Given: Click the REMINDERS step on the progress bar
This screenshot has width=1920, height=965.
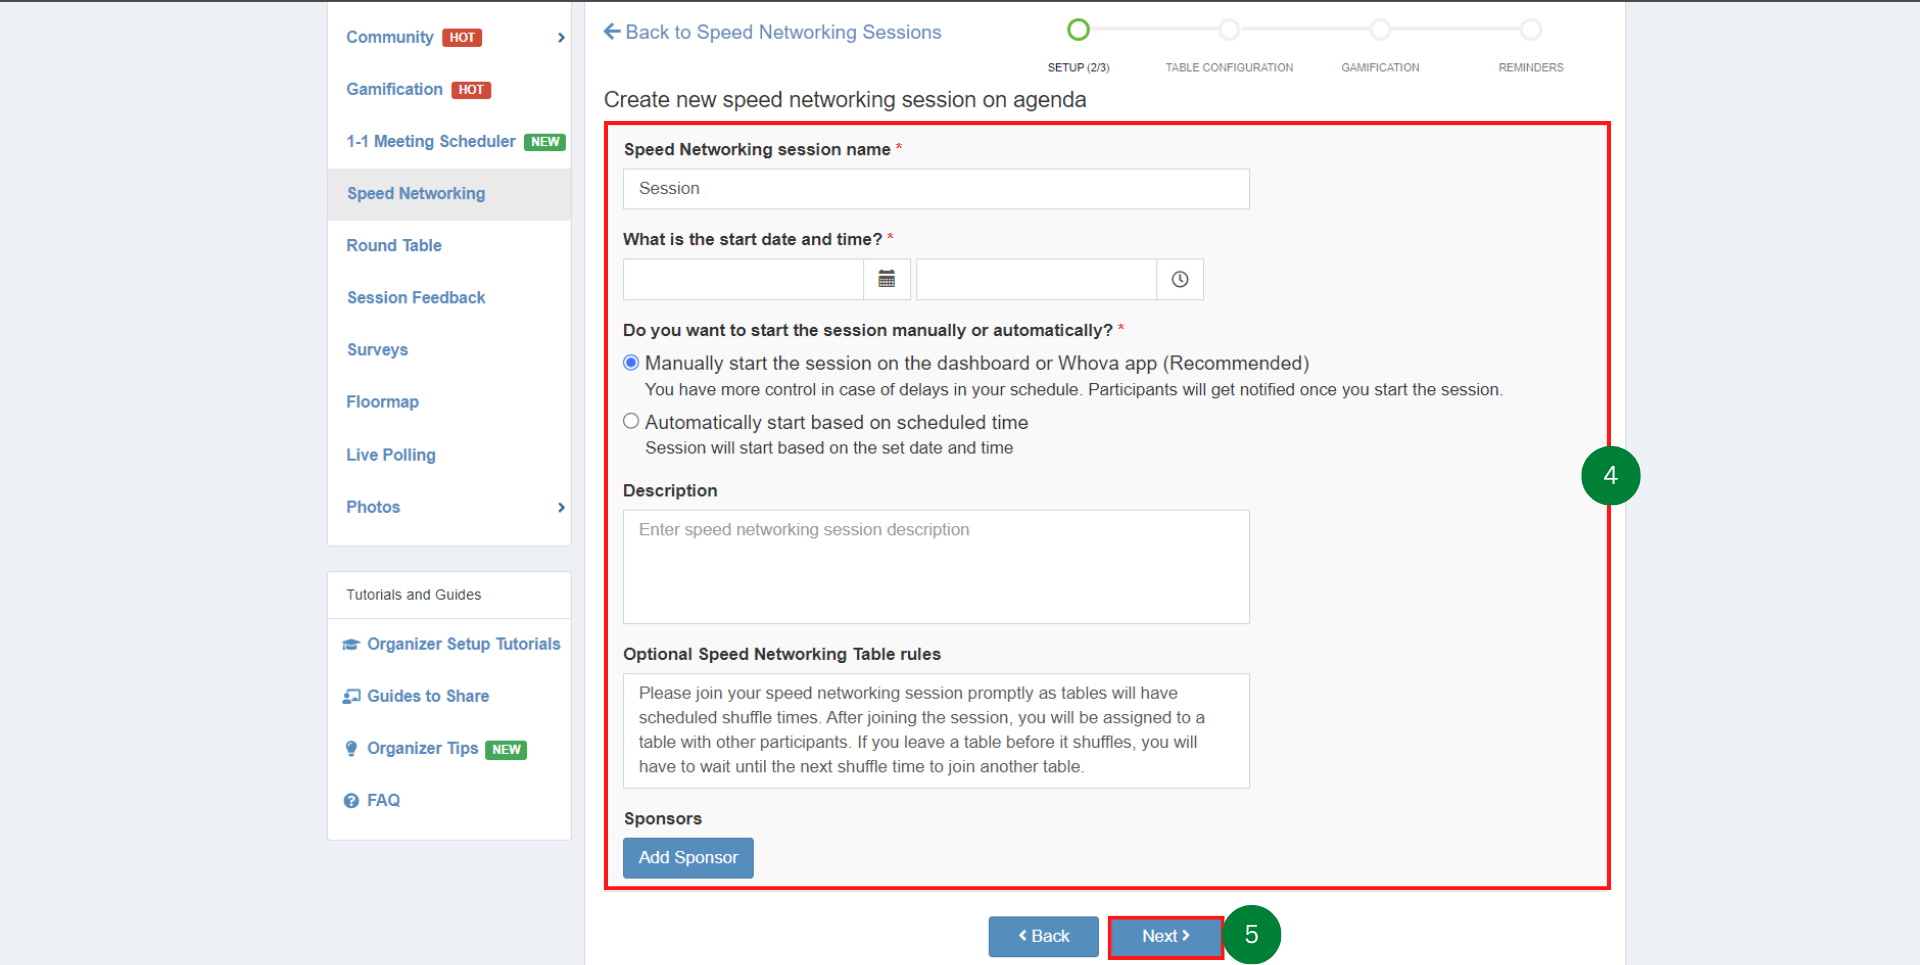Looking at the screenshot, I should tap(1531, 30).
